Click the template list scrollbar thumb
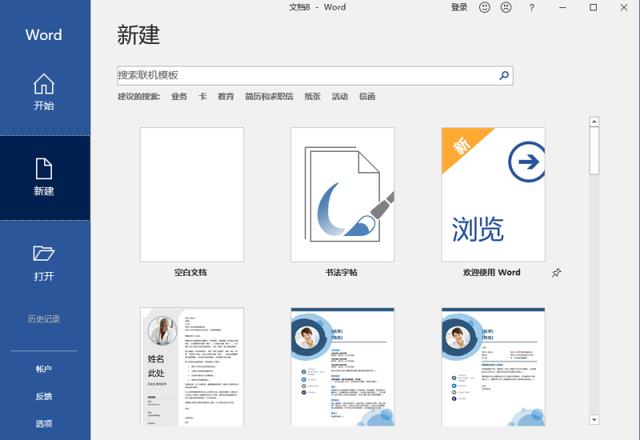The image size is (640, 440). [x=594, y=151]
